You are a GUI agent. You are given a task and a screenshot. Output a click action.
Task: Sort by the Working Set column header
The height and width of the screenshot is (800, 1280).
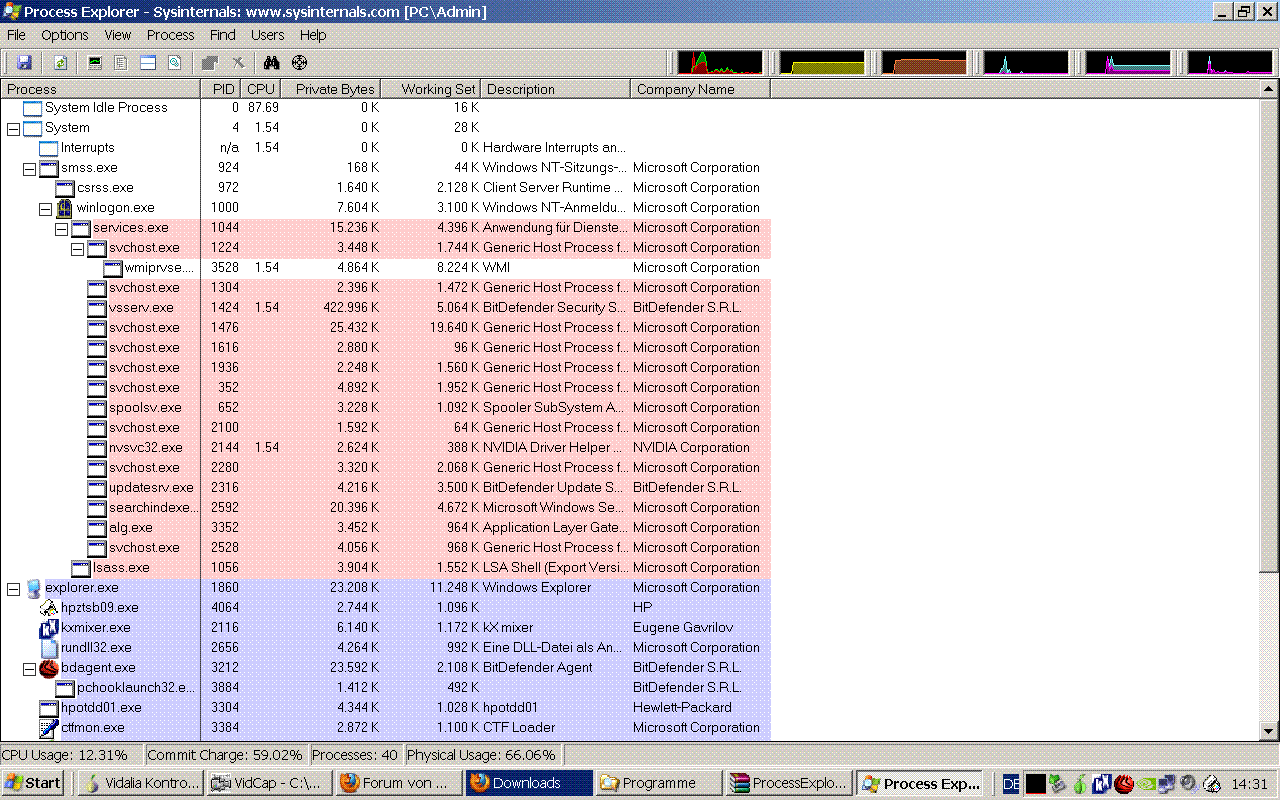[x=430, y=89]
